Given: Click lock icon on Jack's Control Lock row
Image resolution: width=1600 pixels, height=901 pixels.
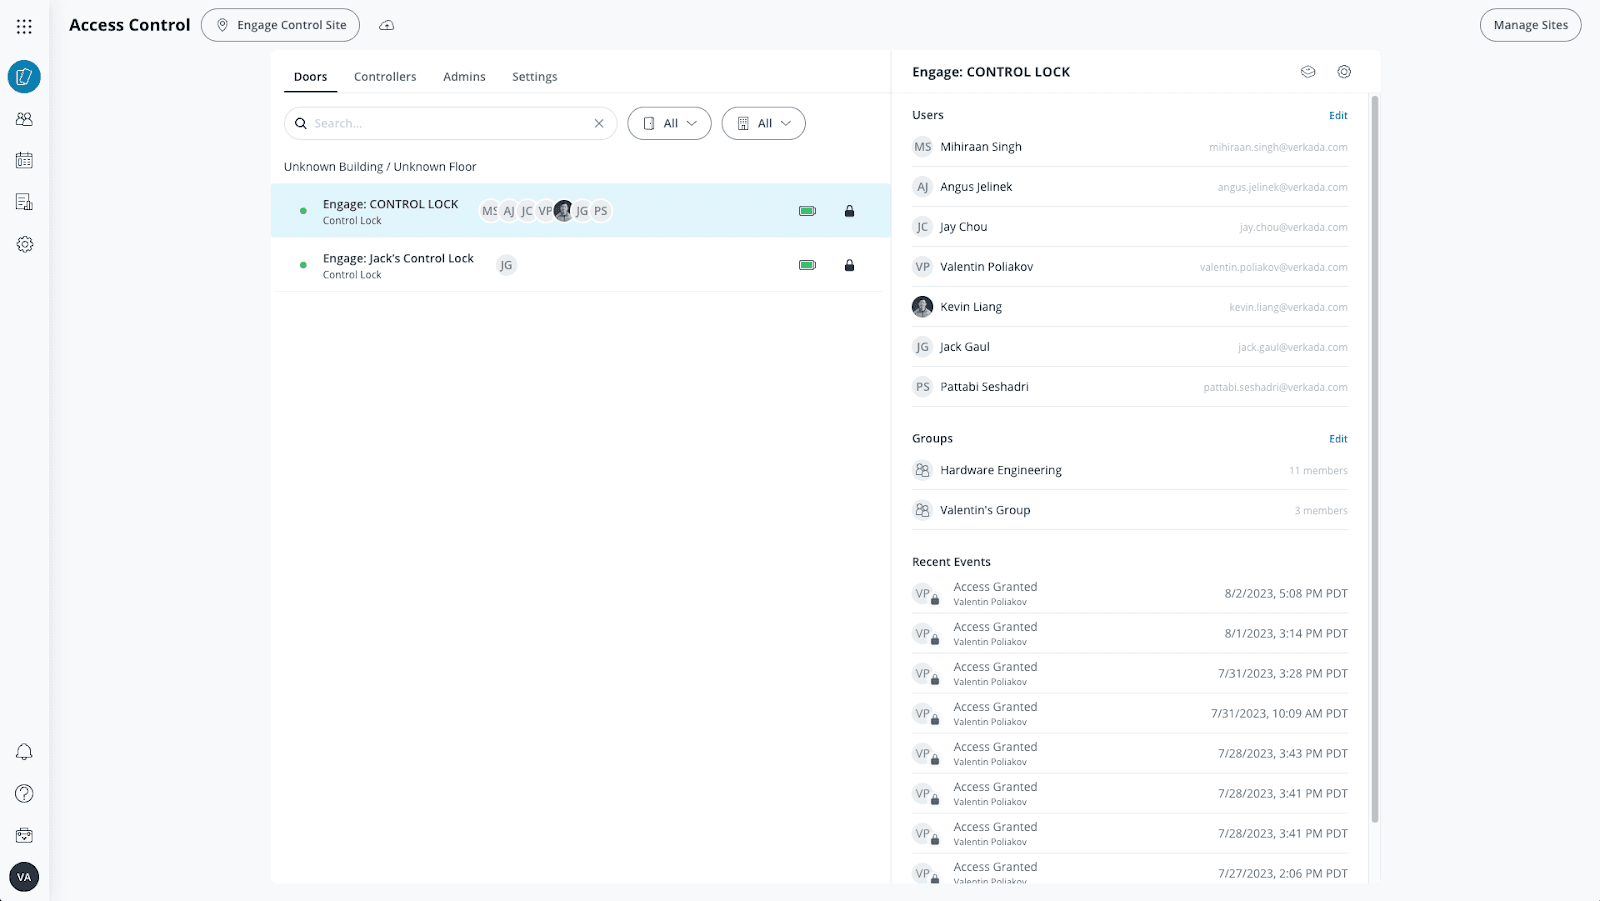Looking at the screenshot, I should pos(849,265).
